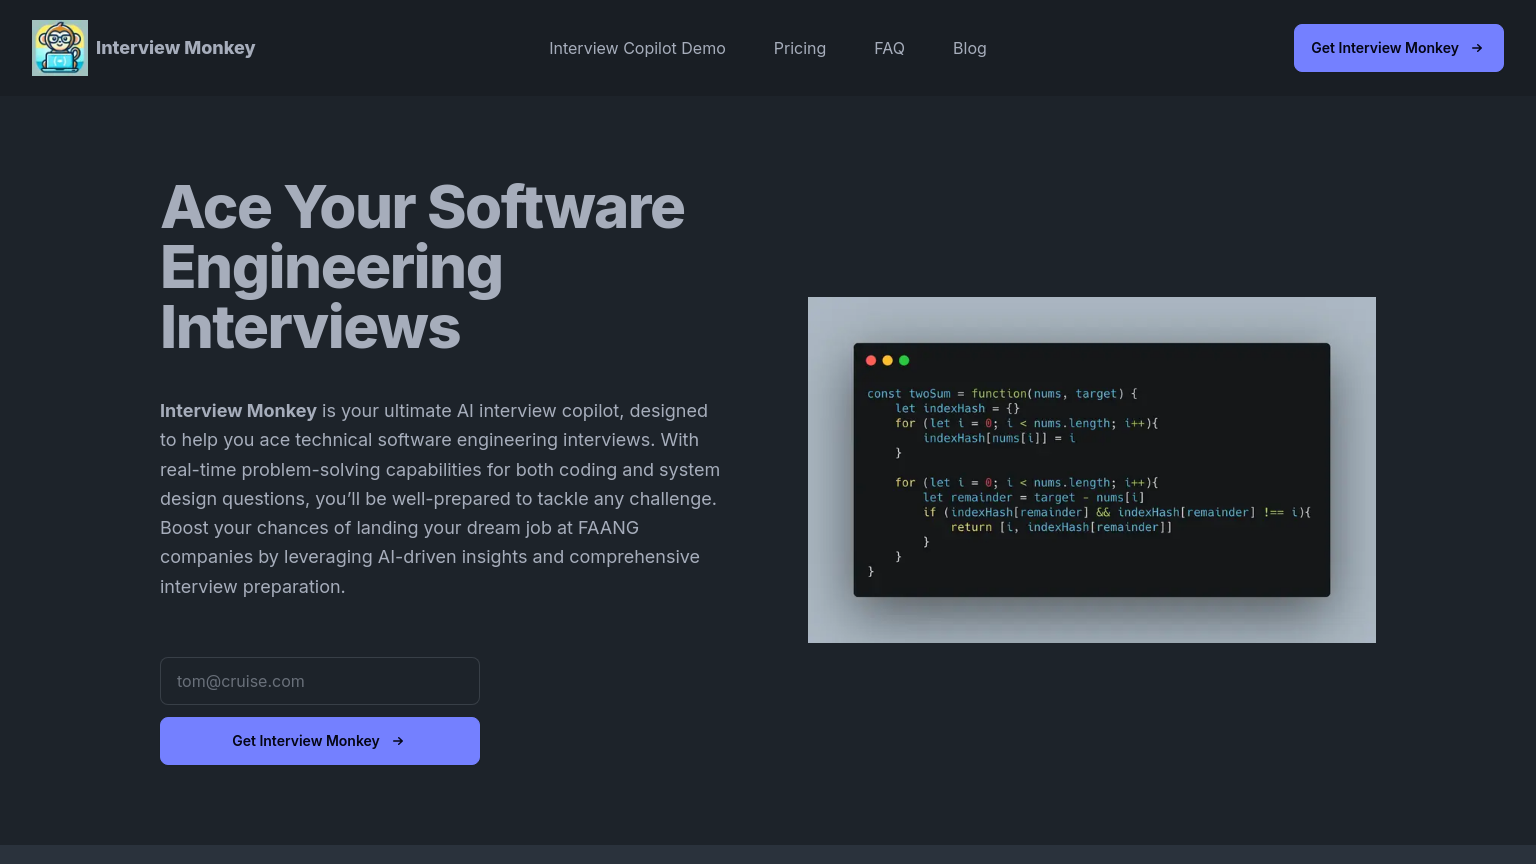Click the Interview Monkey brand name in header
Screen dimensions: 1536x864
tap(175, 48)
